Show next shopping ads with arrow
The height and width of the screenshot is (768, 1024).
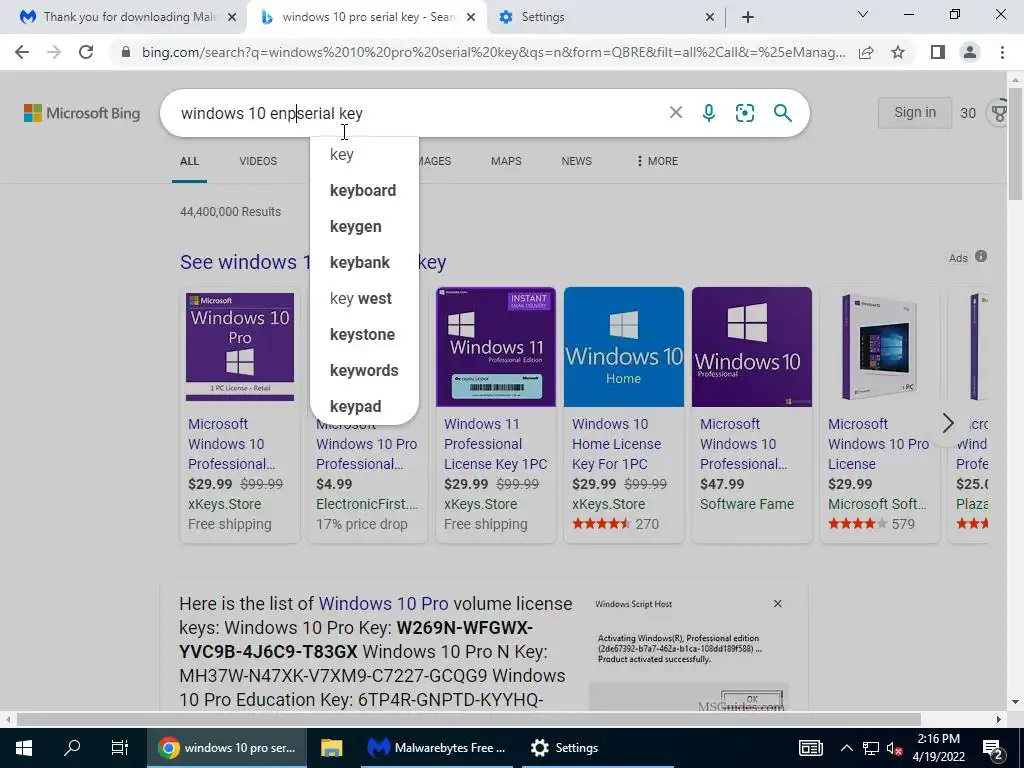(x=948, y=423)
